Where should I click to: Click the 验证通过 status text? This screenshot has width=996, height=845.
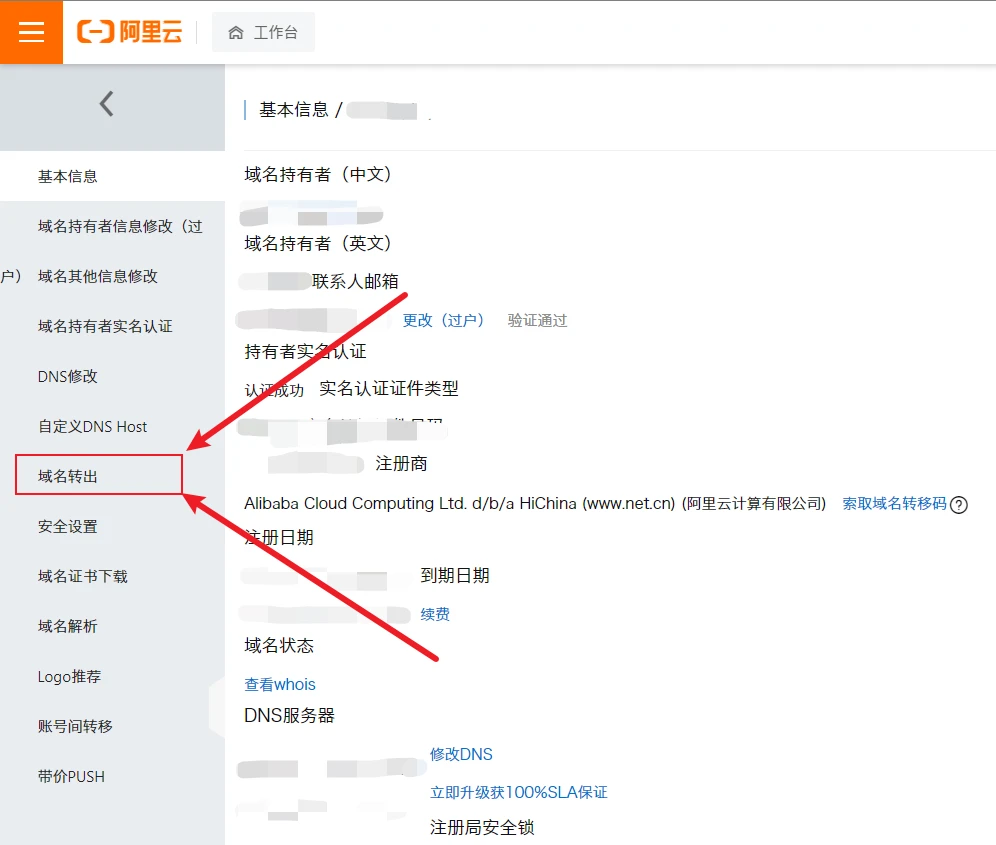pyautogui.click(x=537, y=320)
